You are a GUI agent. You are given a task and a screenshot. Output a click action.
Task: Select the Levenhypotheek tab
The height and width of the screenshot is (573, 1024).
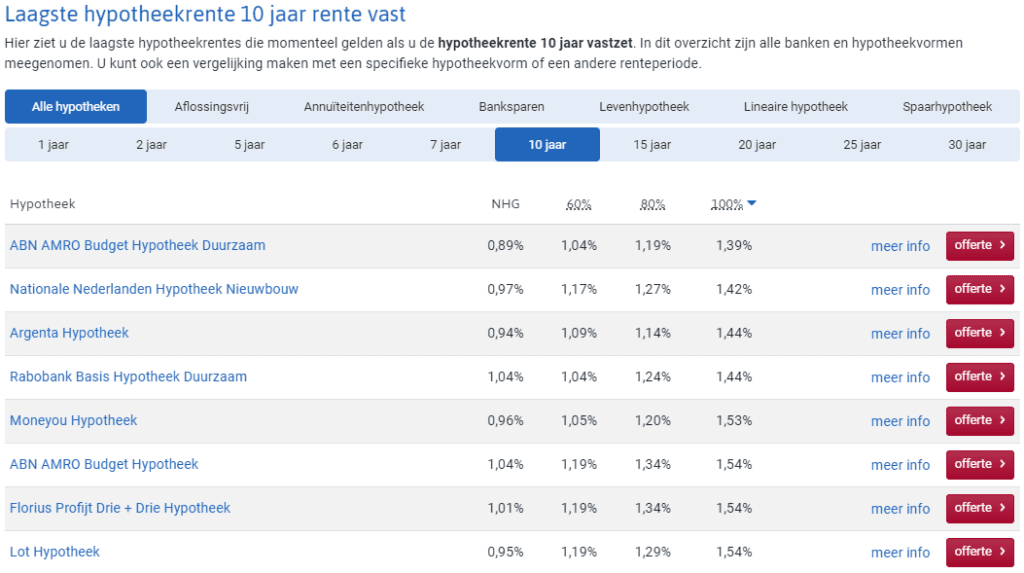(644, 106)
